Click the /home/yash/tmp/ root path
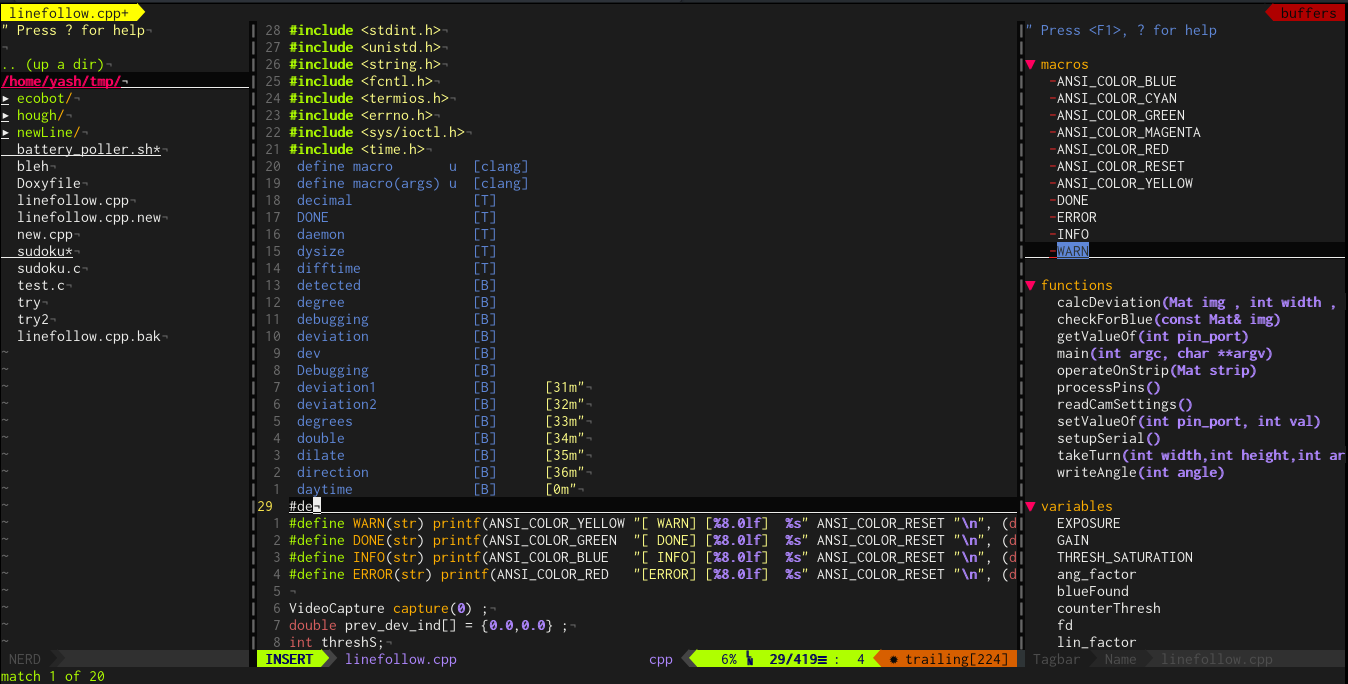1348x684 pixels. pyautogui.click(x=61, y=81)
